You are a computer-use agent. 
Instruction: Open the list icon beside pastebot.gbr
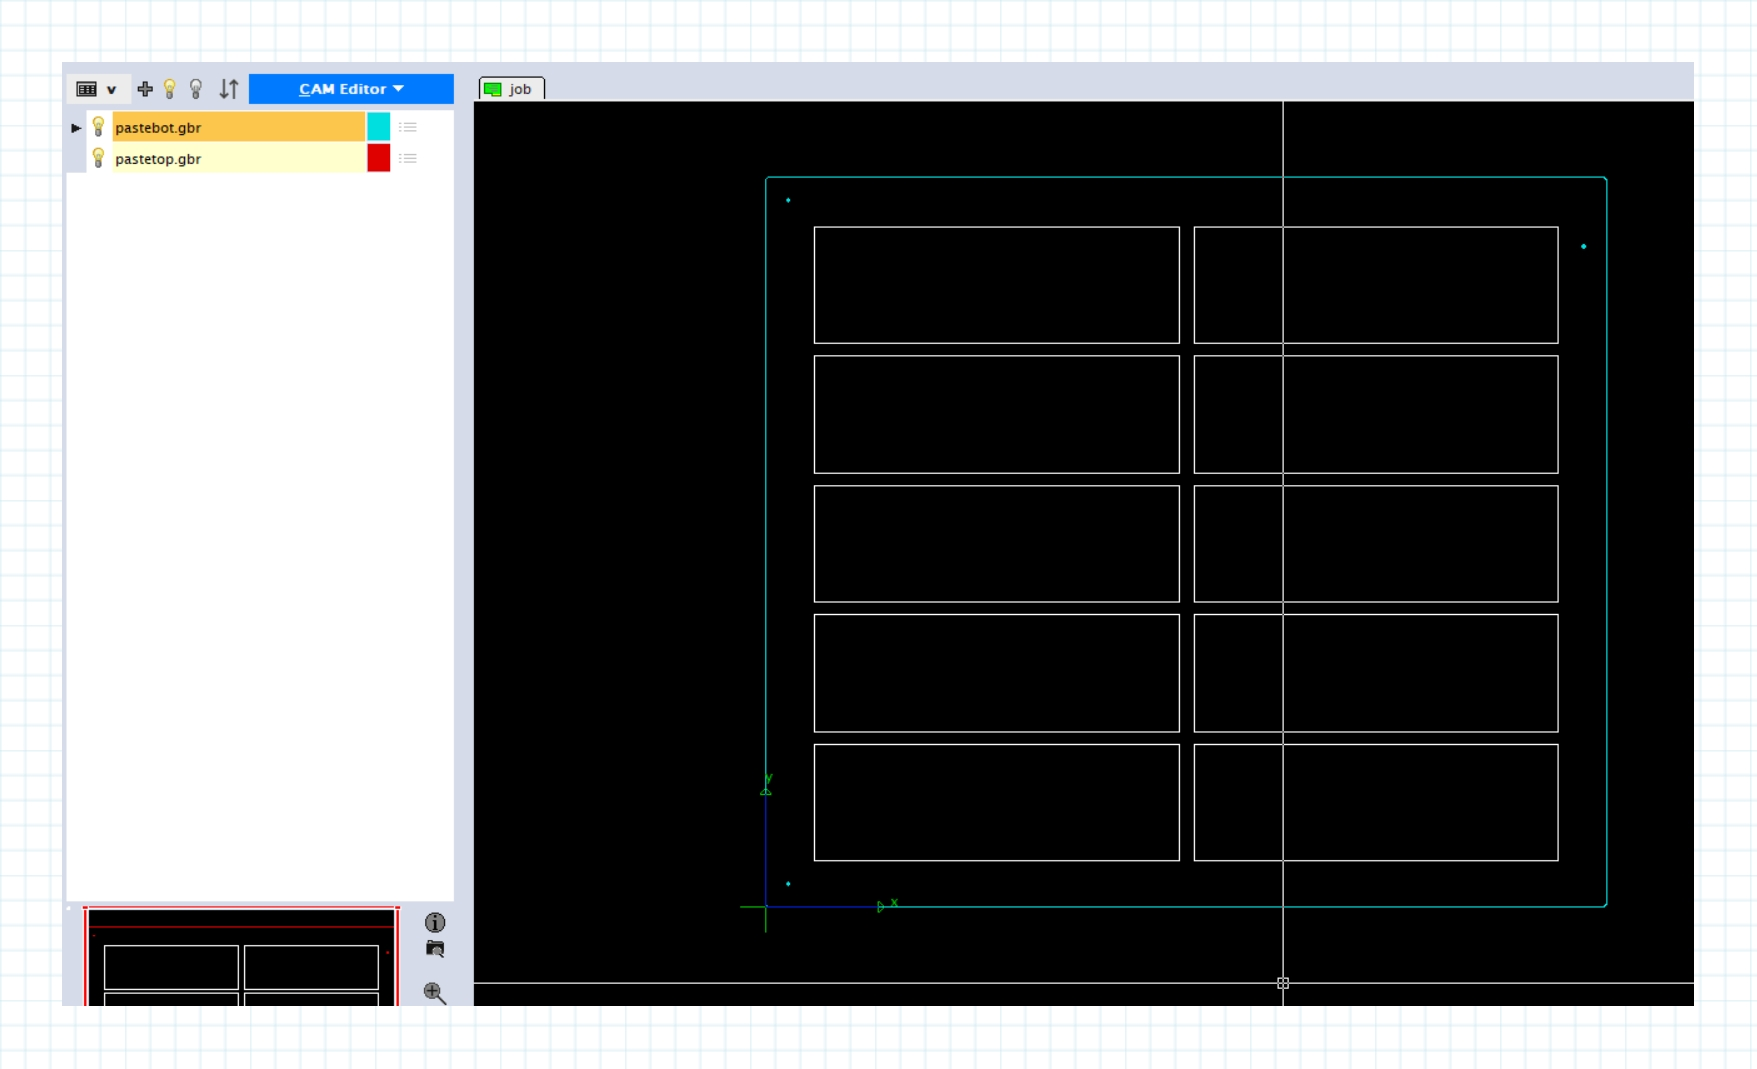(407, 127)
